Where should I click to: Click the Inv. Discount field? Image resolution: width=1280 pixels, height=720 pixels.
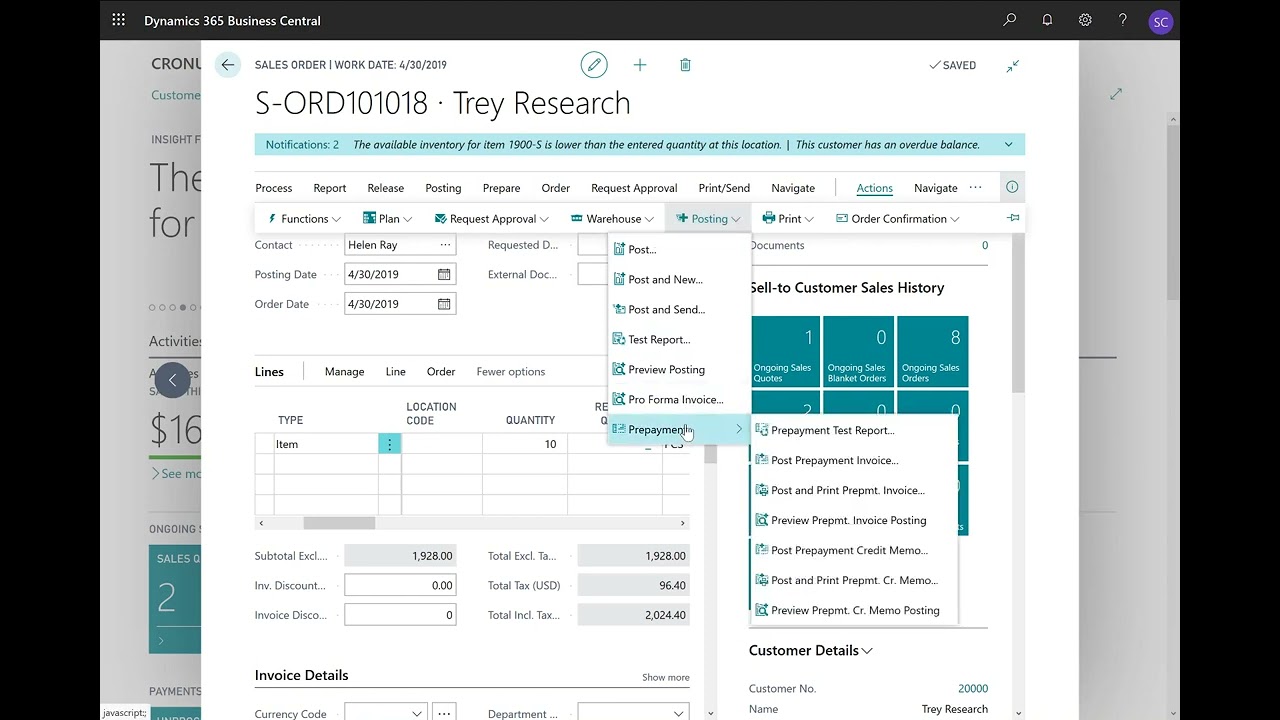[400, 585]
